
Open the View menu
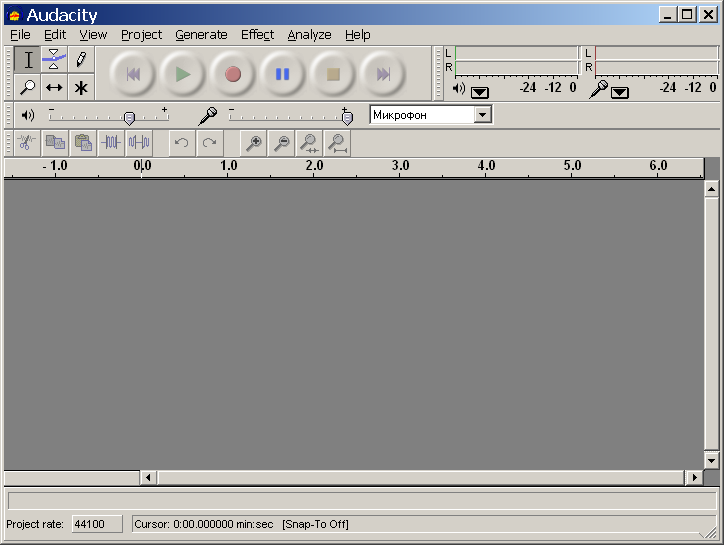(x=93, y=35)
